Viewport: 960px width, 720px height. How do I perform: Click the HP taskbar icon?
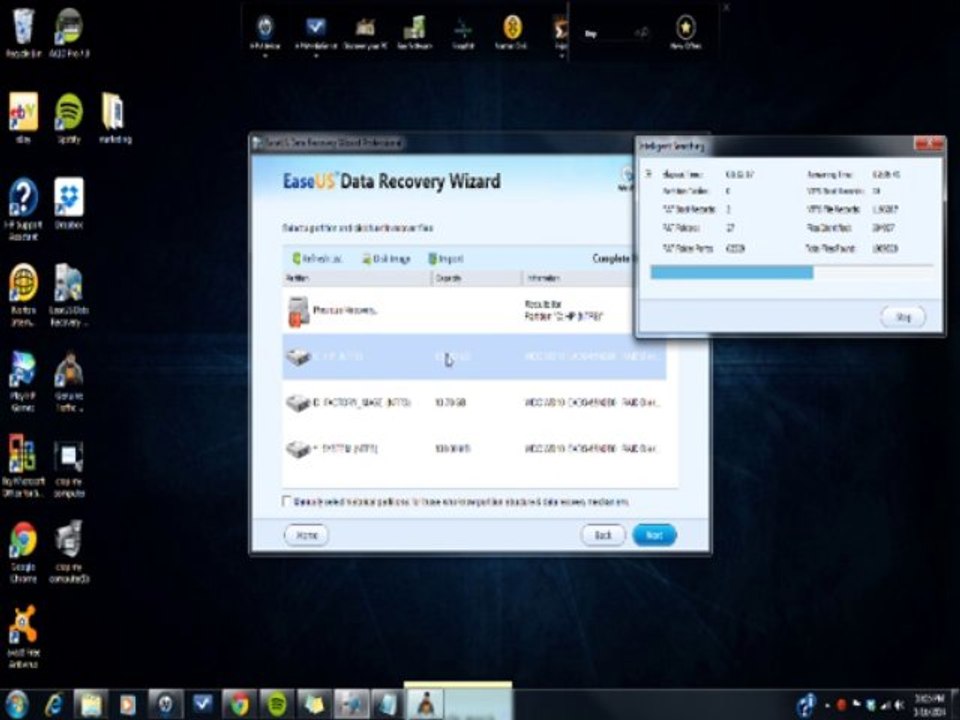point(165,704)
